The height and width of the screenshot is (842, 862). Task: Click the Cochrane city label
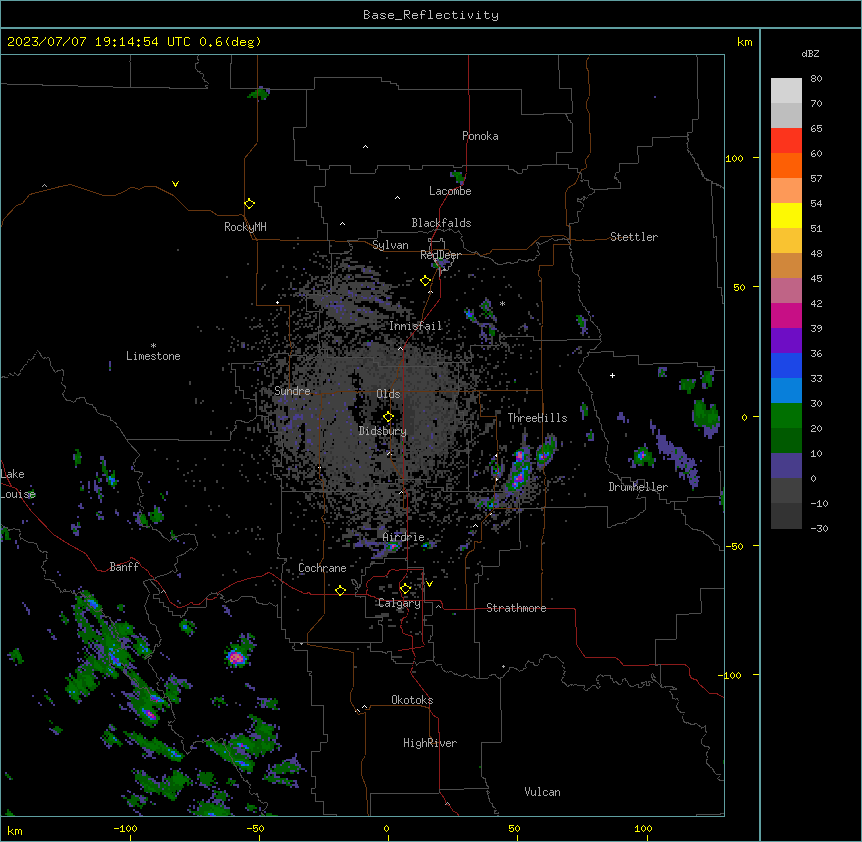tap(322, 568)
